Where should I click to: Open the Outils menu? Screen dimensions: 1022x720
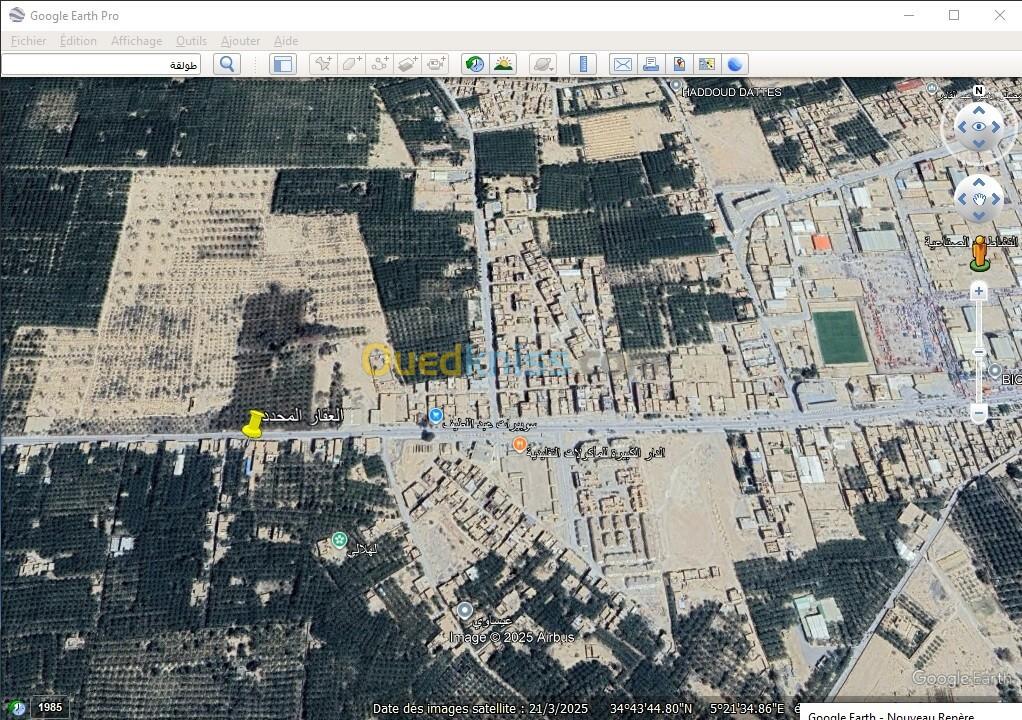click(x=191, y=41)
